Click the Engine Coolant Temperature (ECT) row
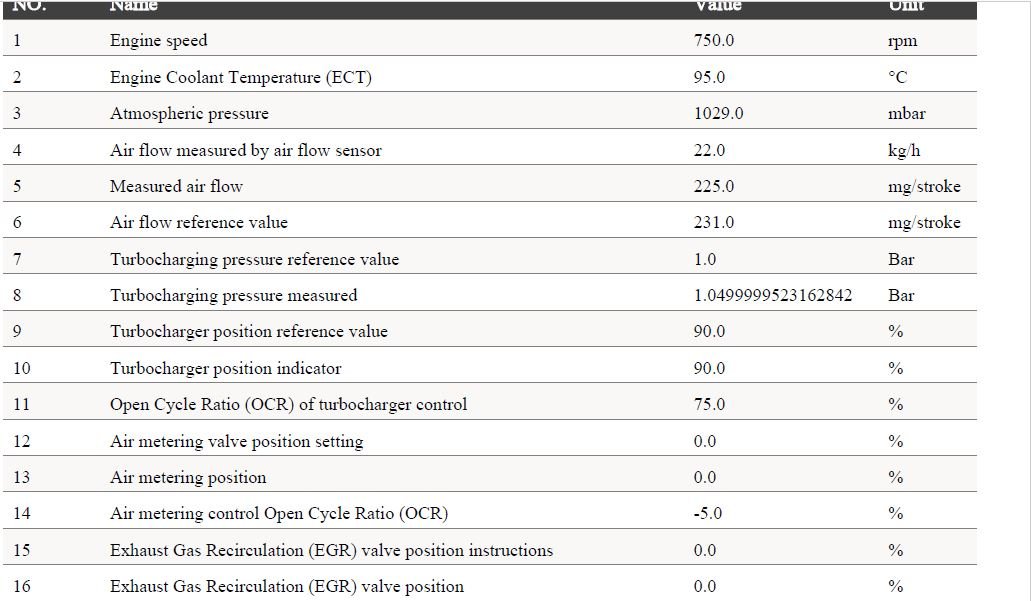The image size is (1031, 601). click(x=490, y=77)
